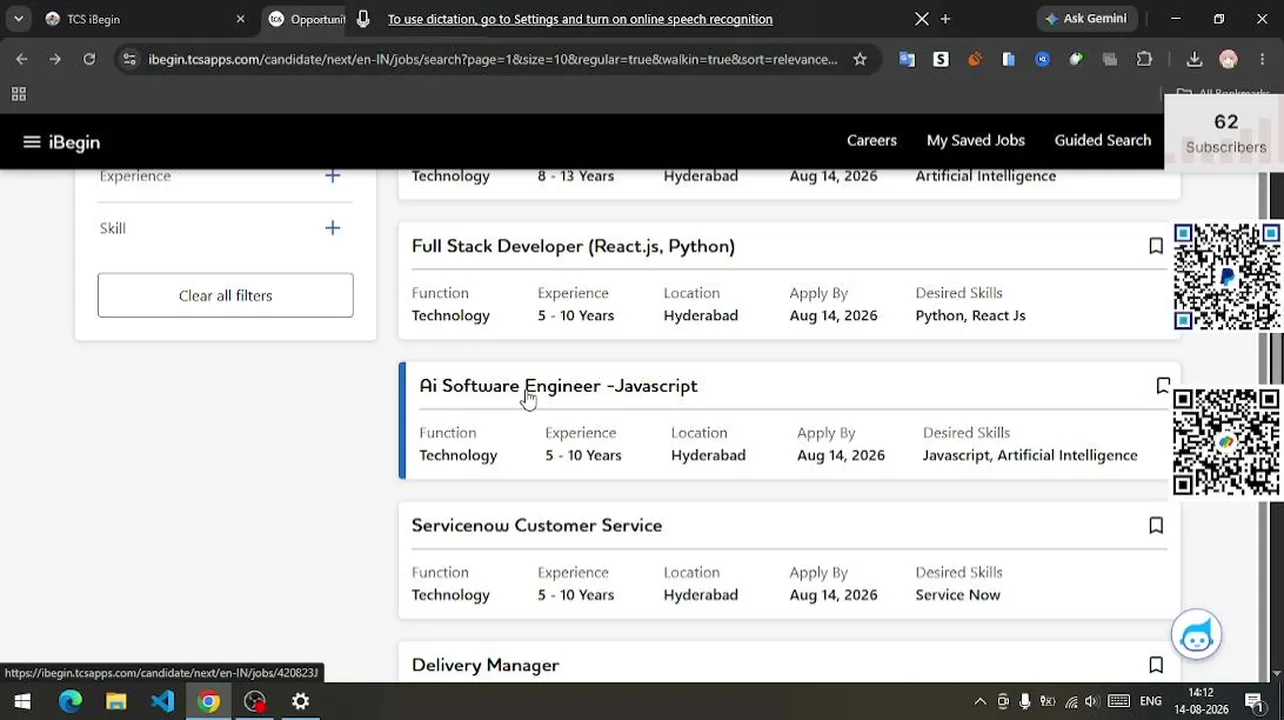Open the Ai Software Engineer -Javascript job
Image resolution: width=1284 pixels, height=720 pixels.
coord(558,386)
